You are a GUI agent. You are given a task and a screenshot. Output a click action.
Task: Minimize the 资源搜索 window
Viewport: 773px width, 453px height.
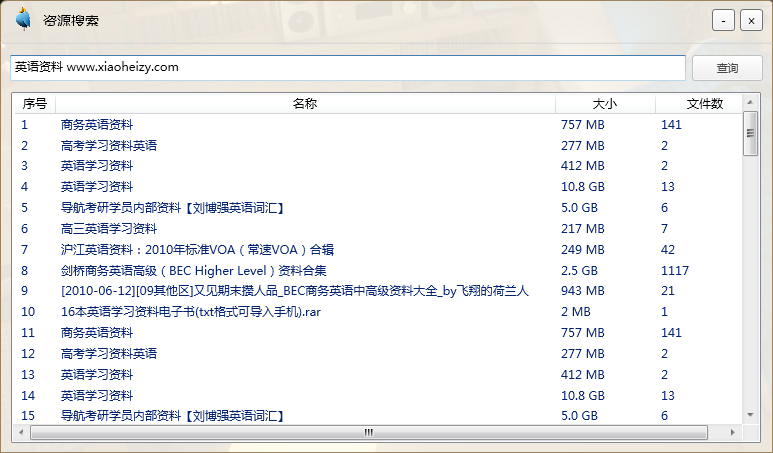[723, 20]
